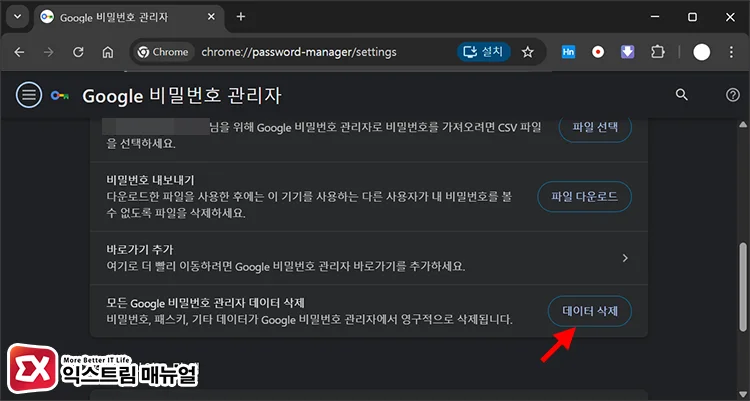
Task: Select the Google 비밀번호 관리자 tab
Action: [129, 18]
